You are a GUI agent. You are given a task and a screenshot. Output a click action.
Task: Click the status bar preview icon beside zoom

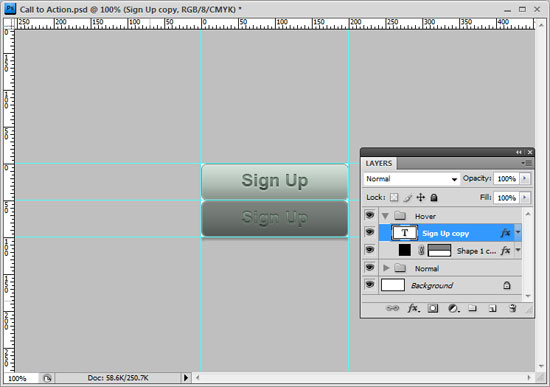47,378
